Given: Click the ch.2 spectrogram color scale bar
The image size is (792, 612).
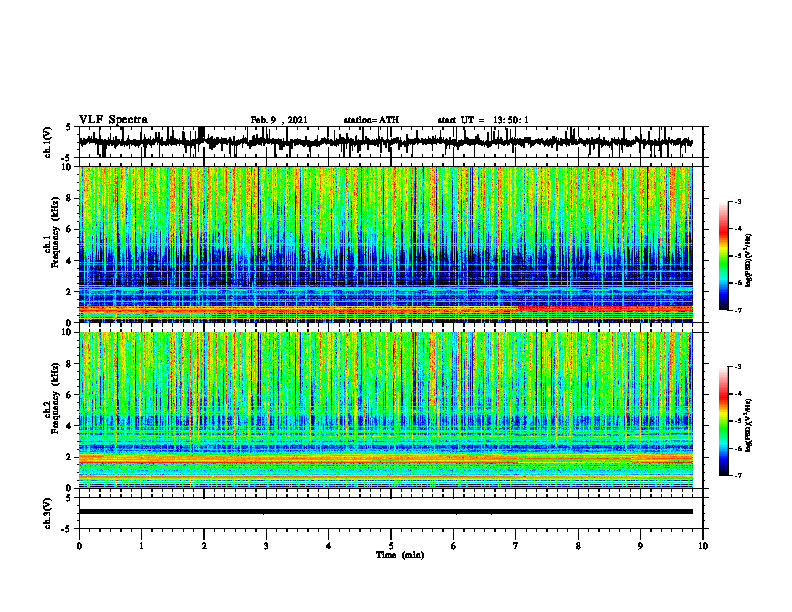Looking at the screenshot, I should [724, 421].
